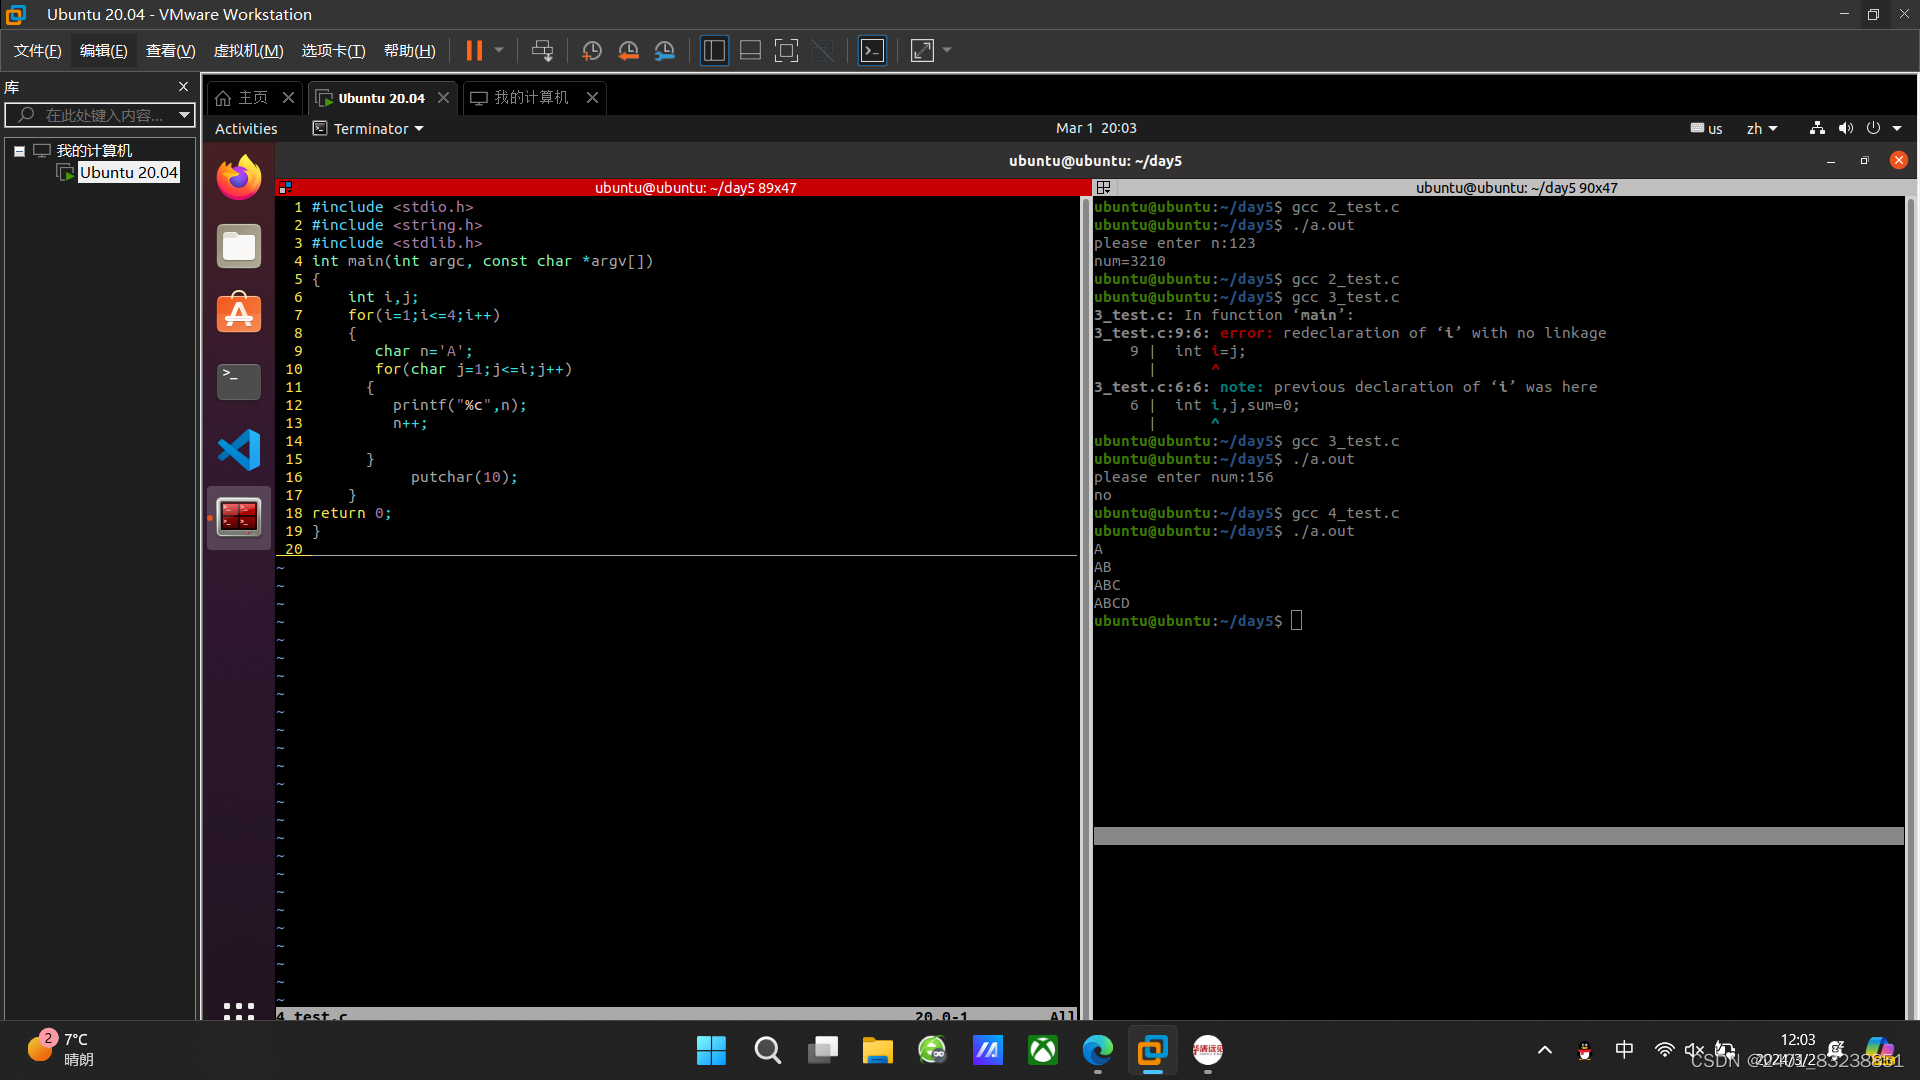Collapse the 我的计算机 tree node

click(x=19, y=151)
